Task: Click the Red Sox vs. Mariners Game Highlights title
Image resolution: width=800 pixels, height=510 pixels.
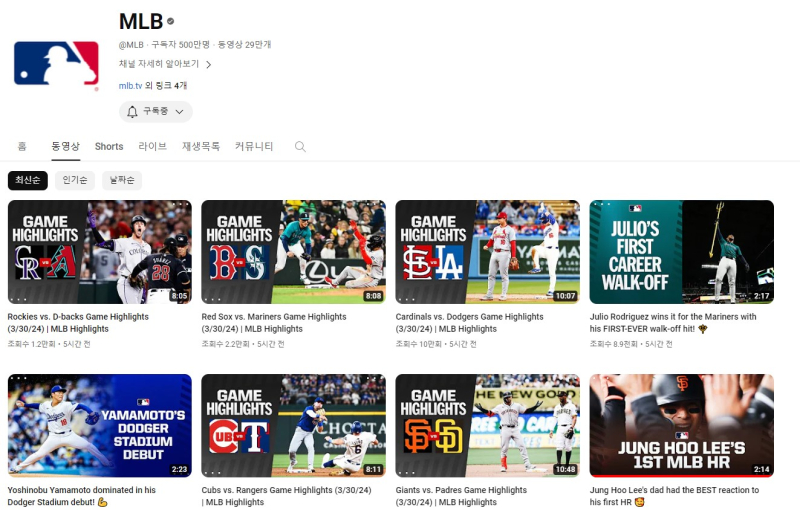Action: [x=274, y=323]
